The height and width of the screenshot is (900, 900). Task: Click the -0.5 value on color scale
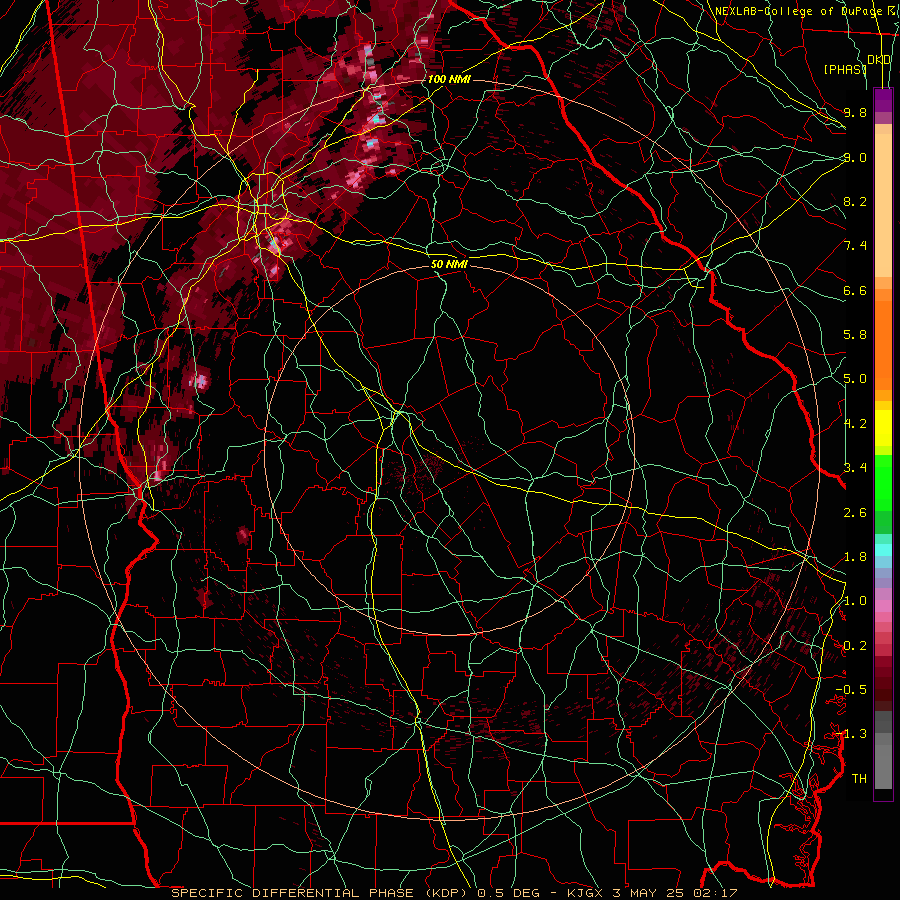[852, 690]
